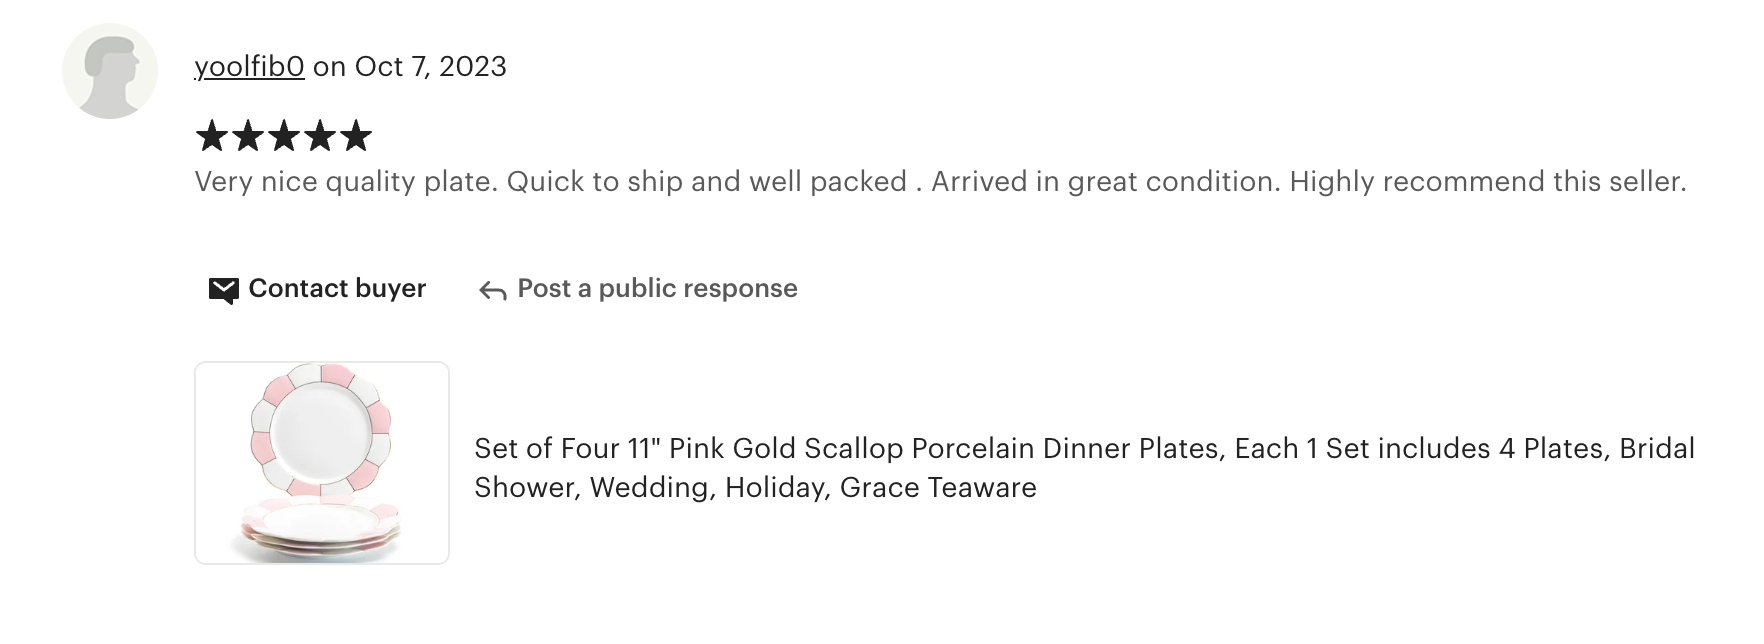Click the fourth rating star
Screen dimensions: 1764x644
coord(320,136)
